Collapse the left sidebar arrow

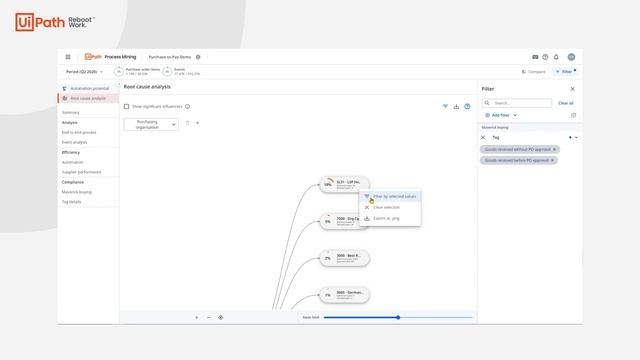(x=119, y=85)
